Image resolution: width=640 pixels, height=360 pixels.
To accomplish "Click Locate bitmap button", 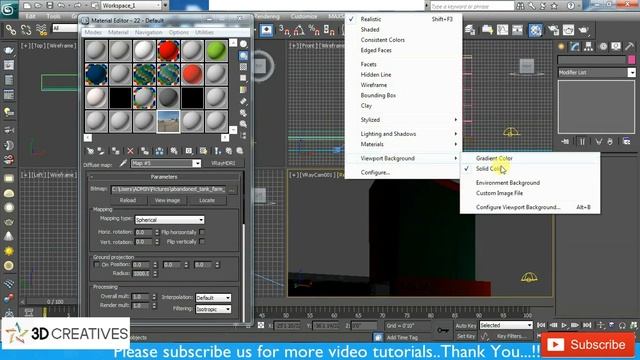I will pyautogui.click(x=207, y=200).
